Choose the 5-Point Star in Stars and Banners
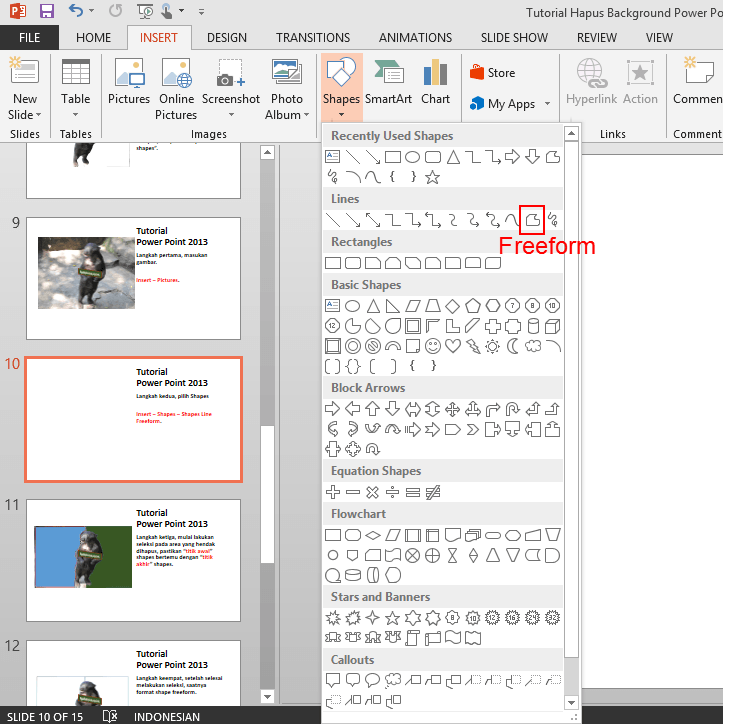 point(392,618)
